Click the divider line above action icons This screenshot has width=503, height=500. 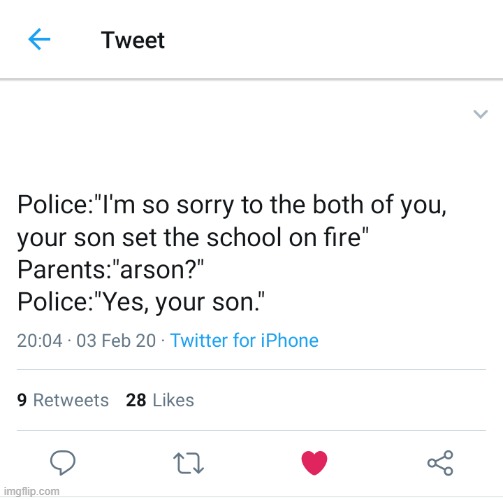pyautogui.click(x=251, y=430)
